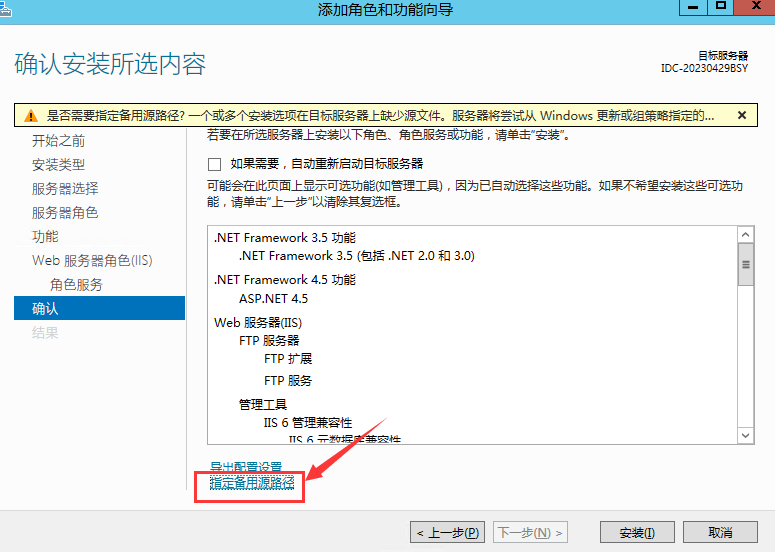Go to the 开始之前 step
The height and width of the screenshot is (552, 775).
point(58,141)
